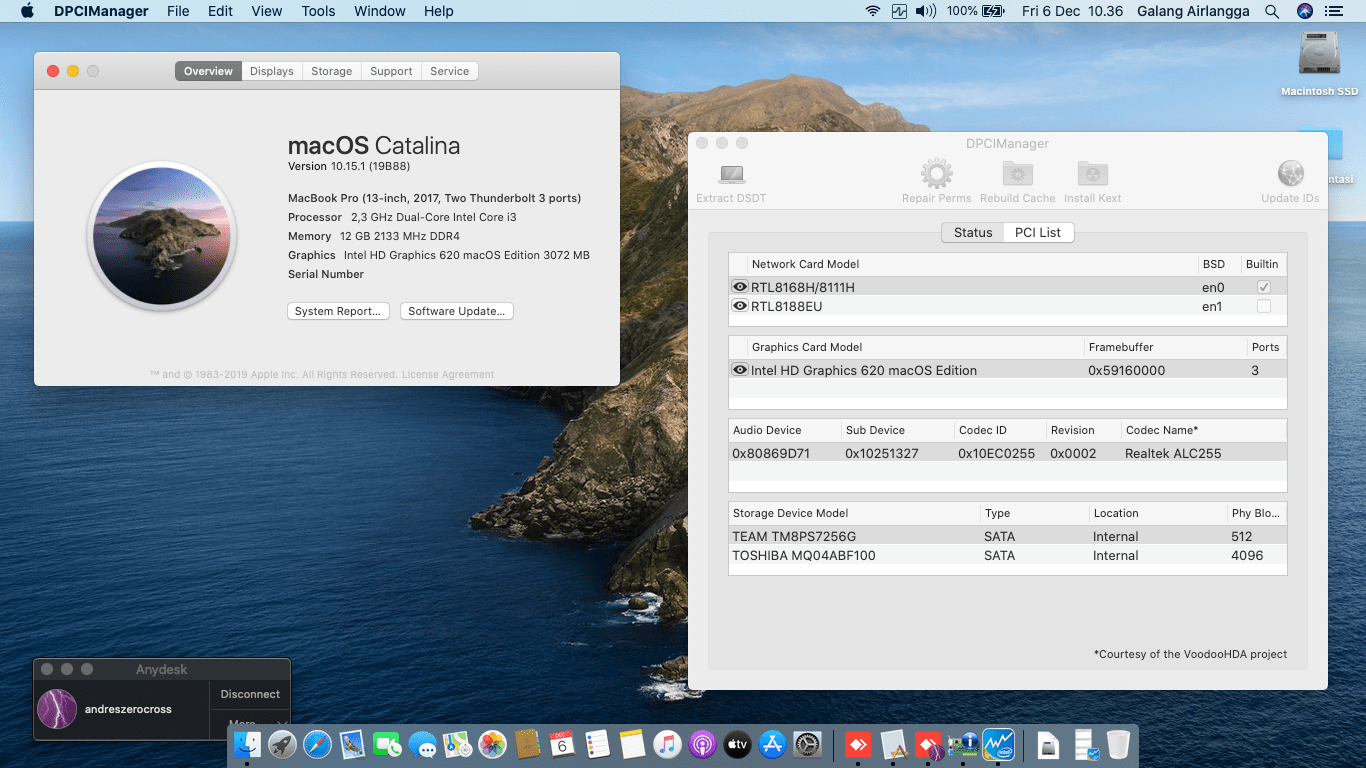Screen dimensions: 1366x768
Task: Open Reminders from the dock
Action: (597, 744)
